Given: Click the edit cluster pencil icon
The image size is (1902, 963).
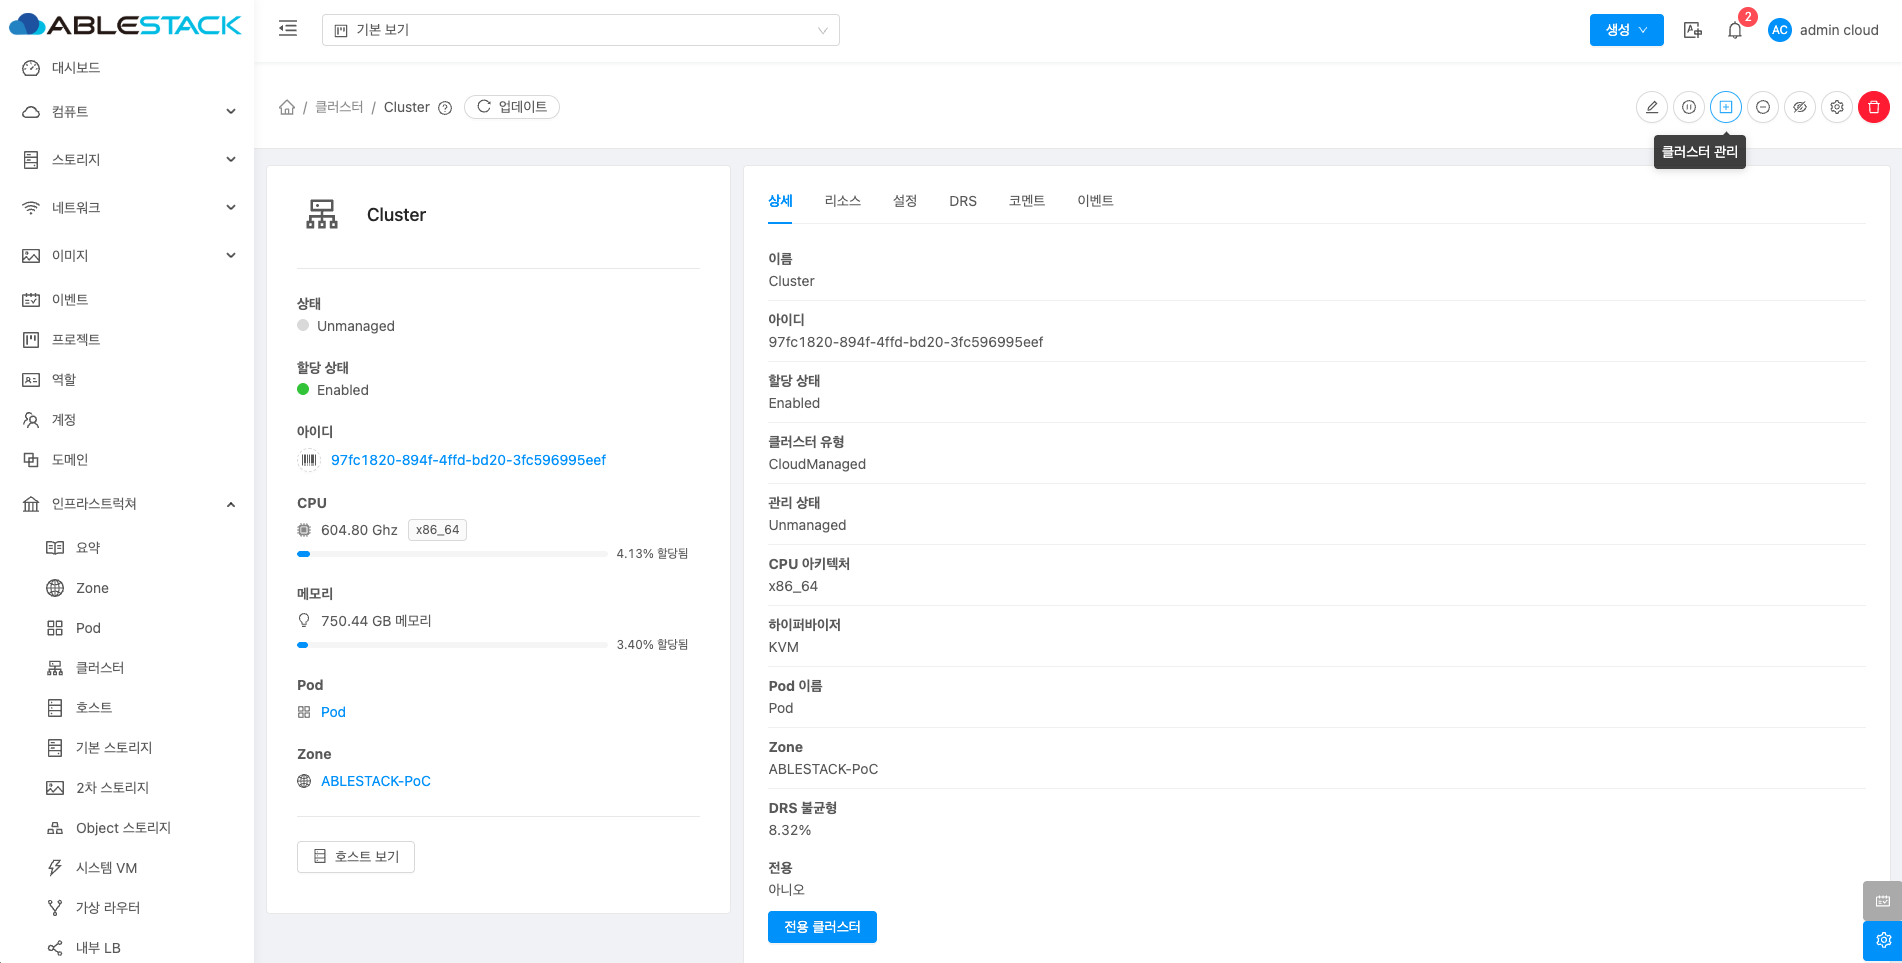Looking at the screenshot, I should point(1651,107).
